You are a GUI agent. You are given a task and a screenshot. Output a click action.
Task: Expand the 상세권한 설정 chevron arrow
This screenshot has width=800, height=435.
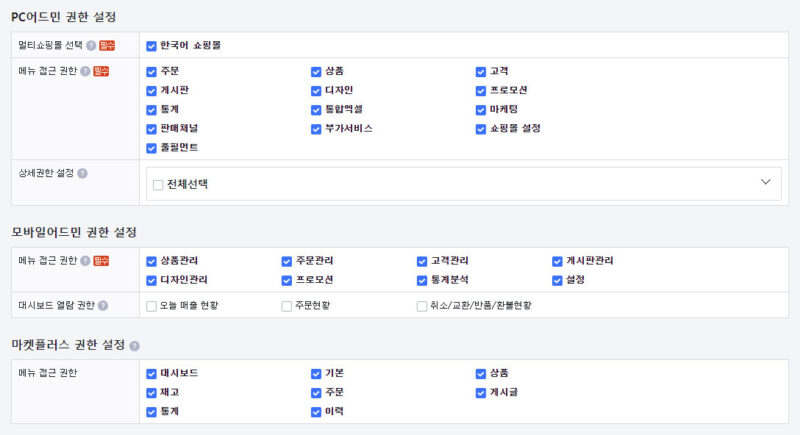[766, 182]
